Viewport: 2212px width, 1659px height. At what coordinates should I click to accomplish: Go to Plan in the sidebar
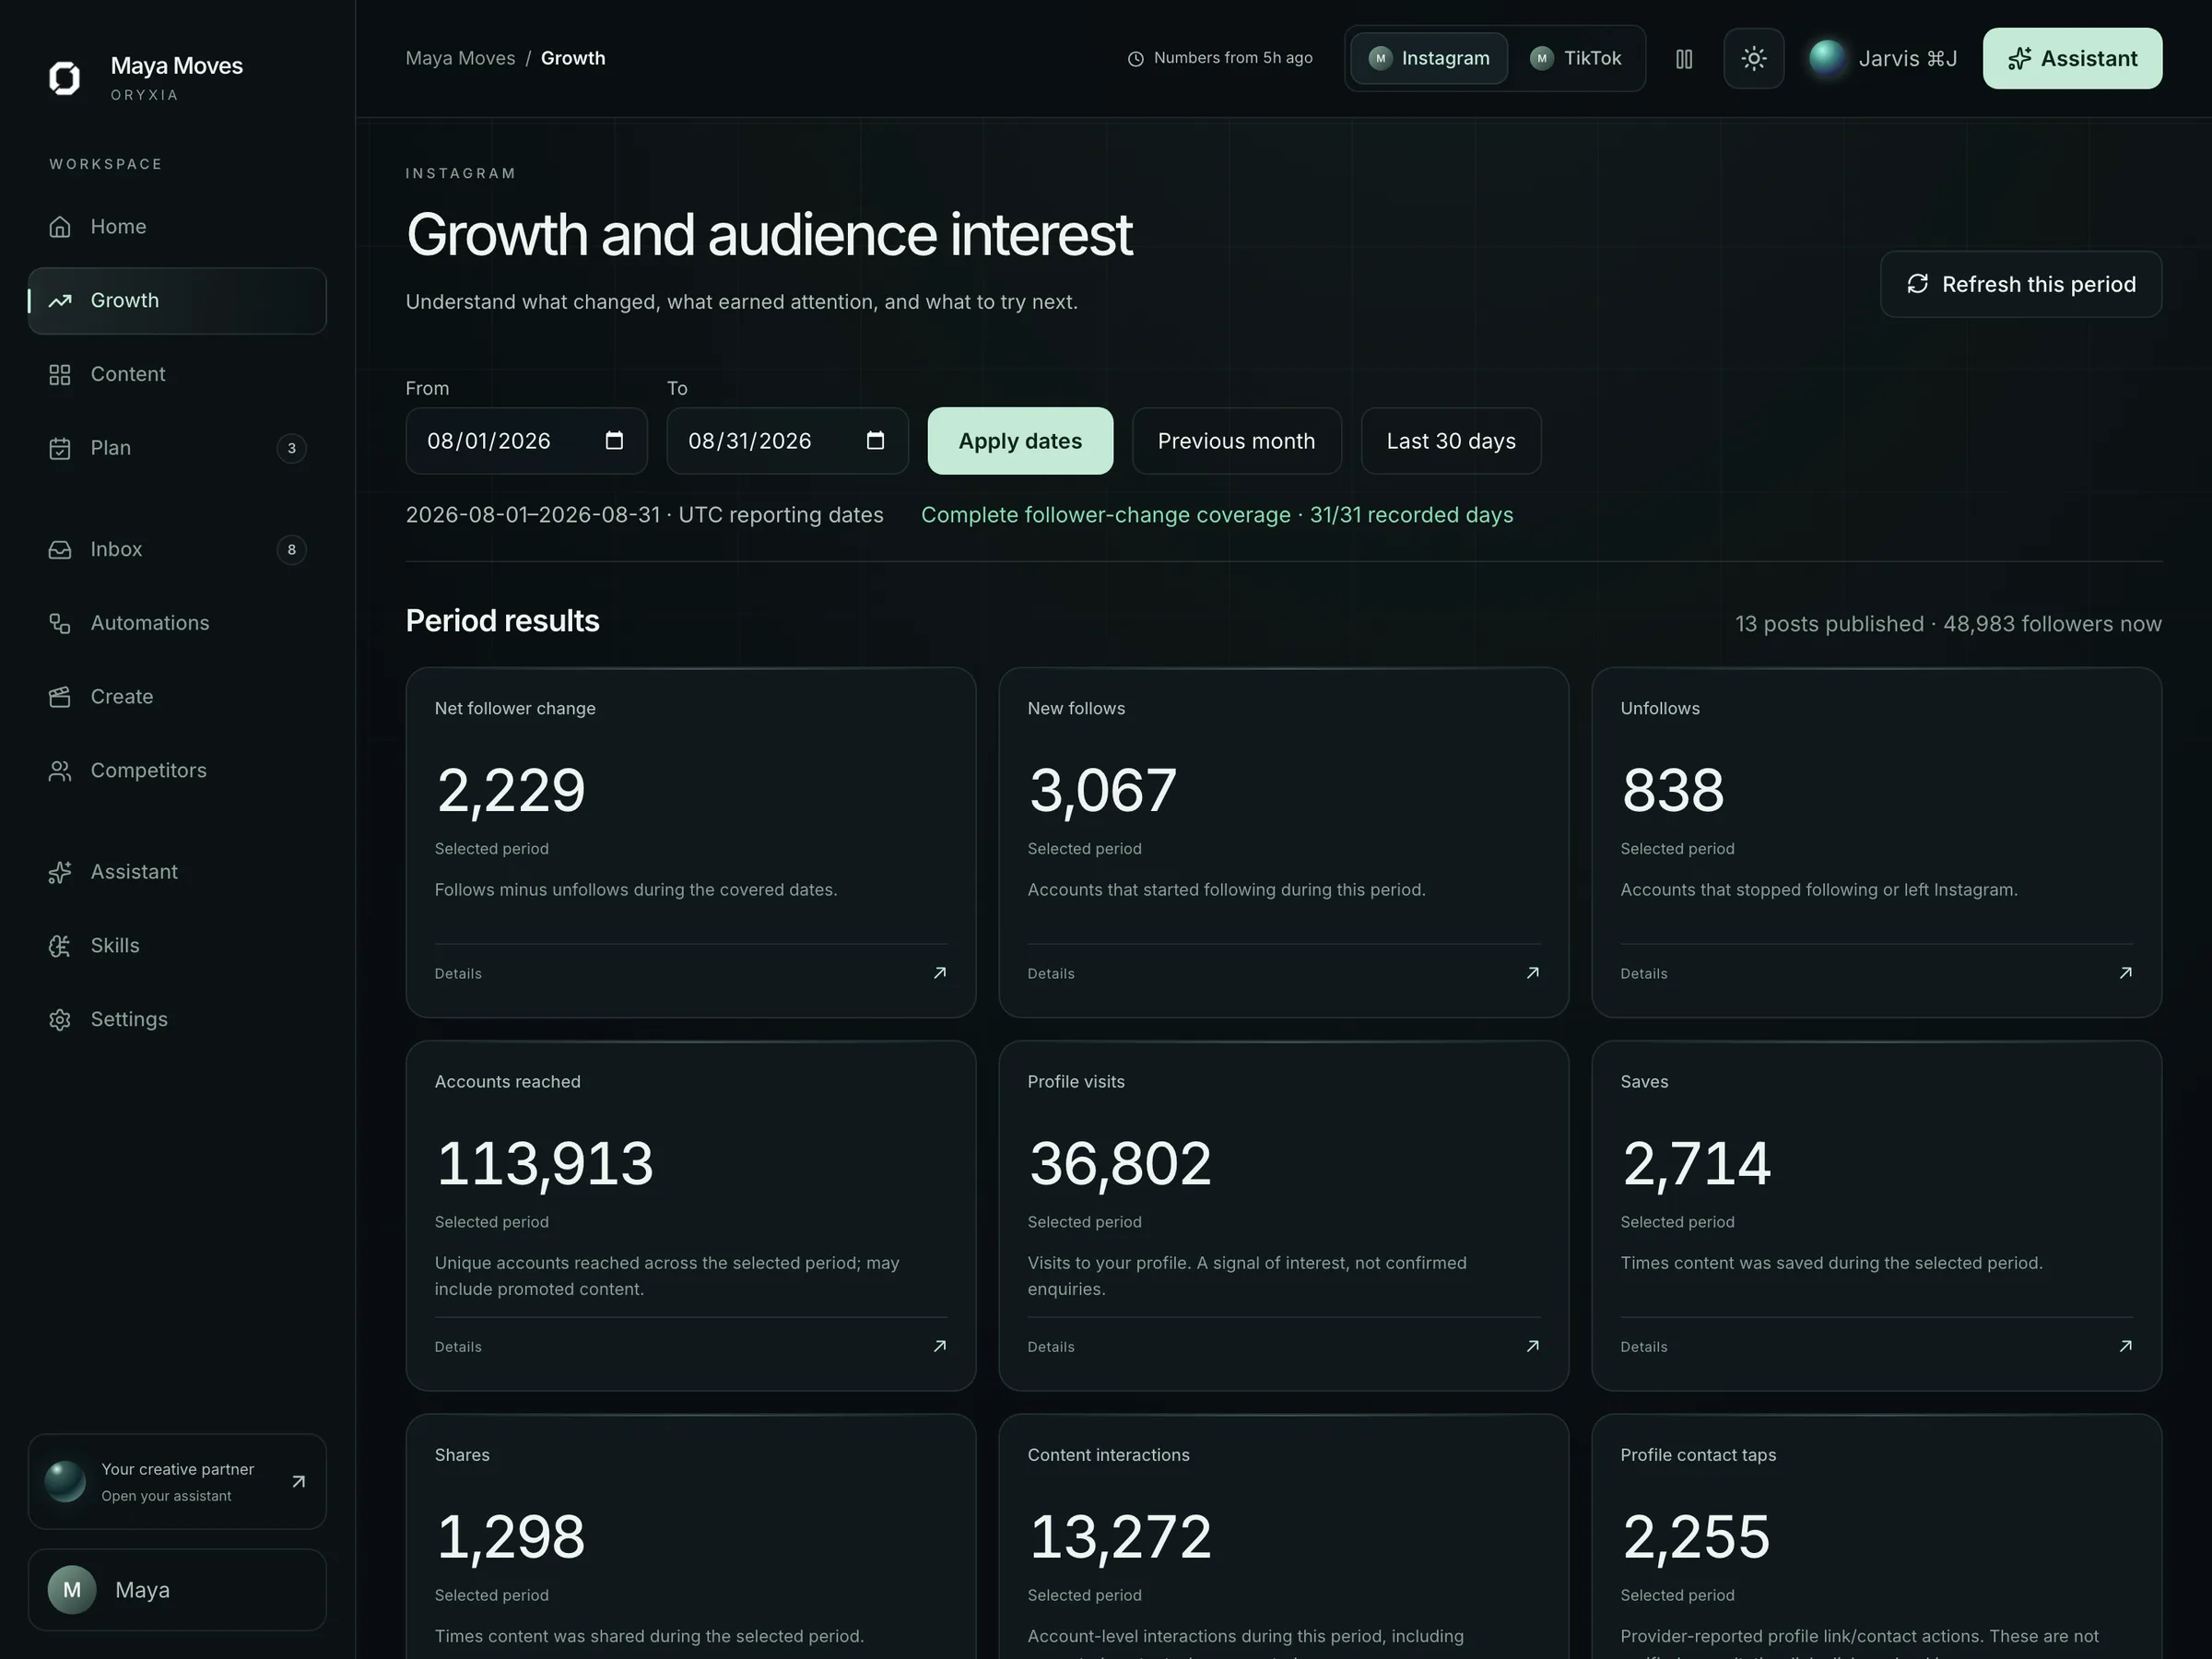(x=177, y=448)
